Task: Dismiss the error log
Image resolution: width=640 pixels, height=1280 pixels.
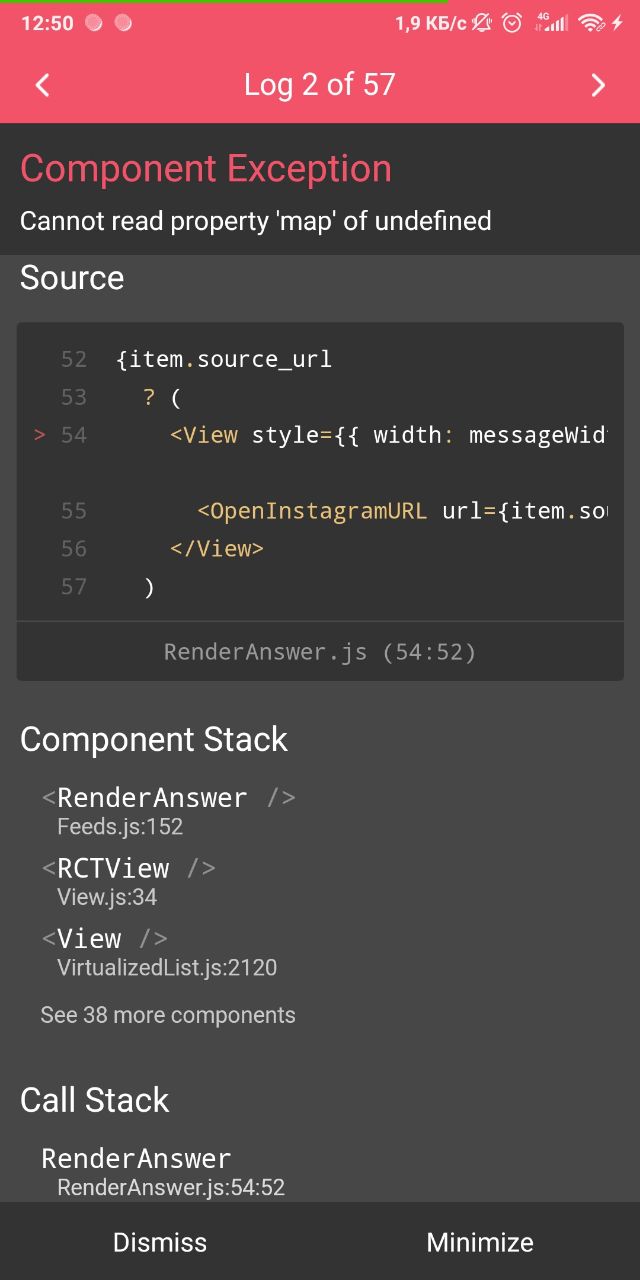Action: point(160,1242)
